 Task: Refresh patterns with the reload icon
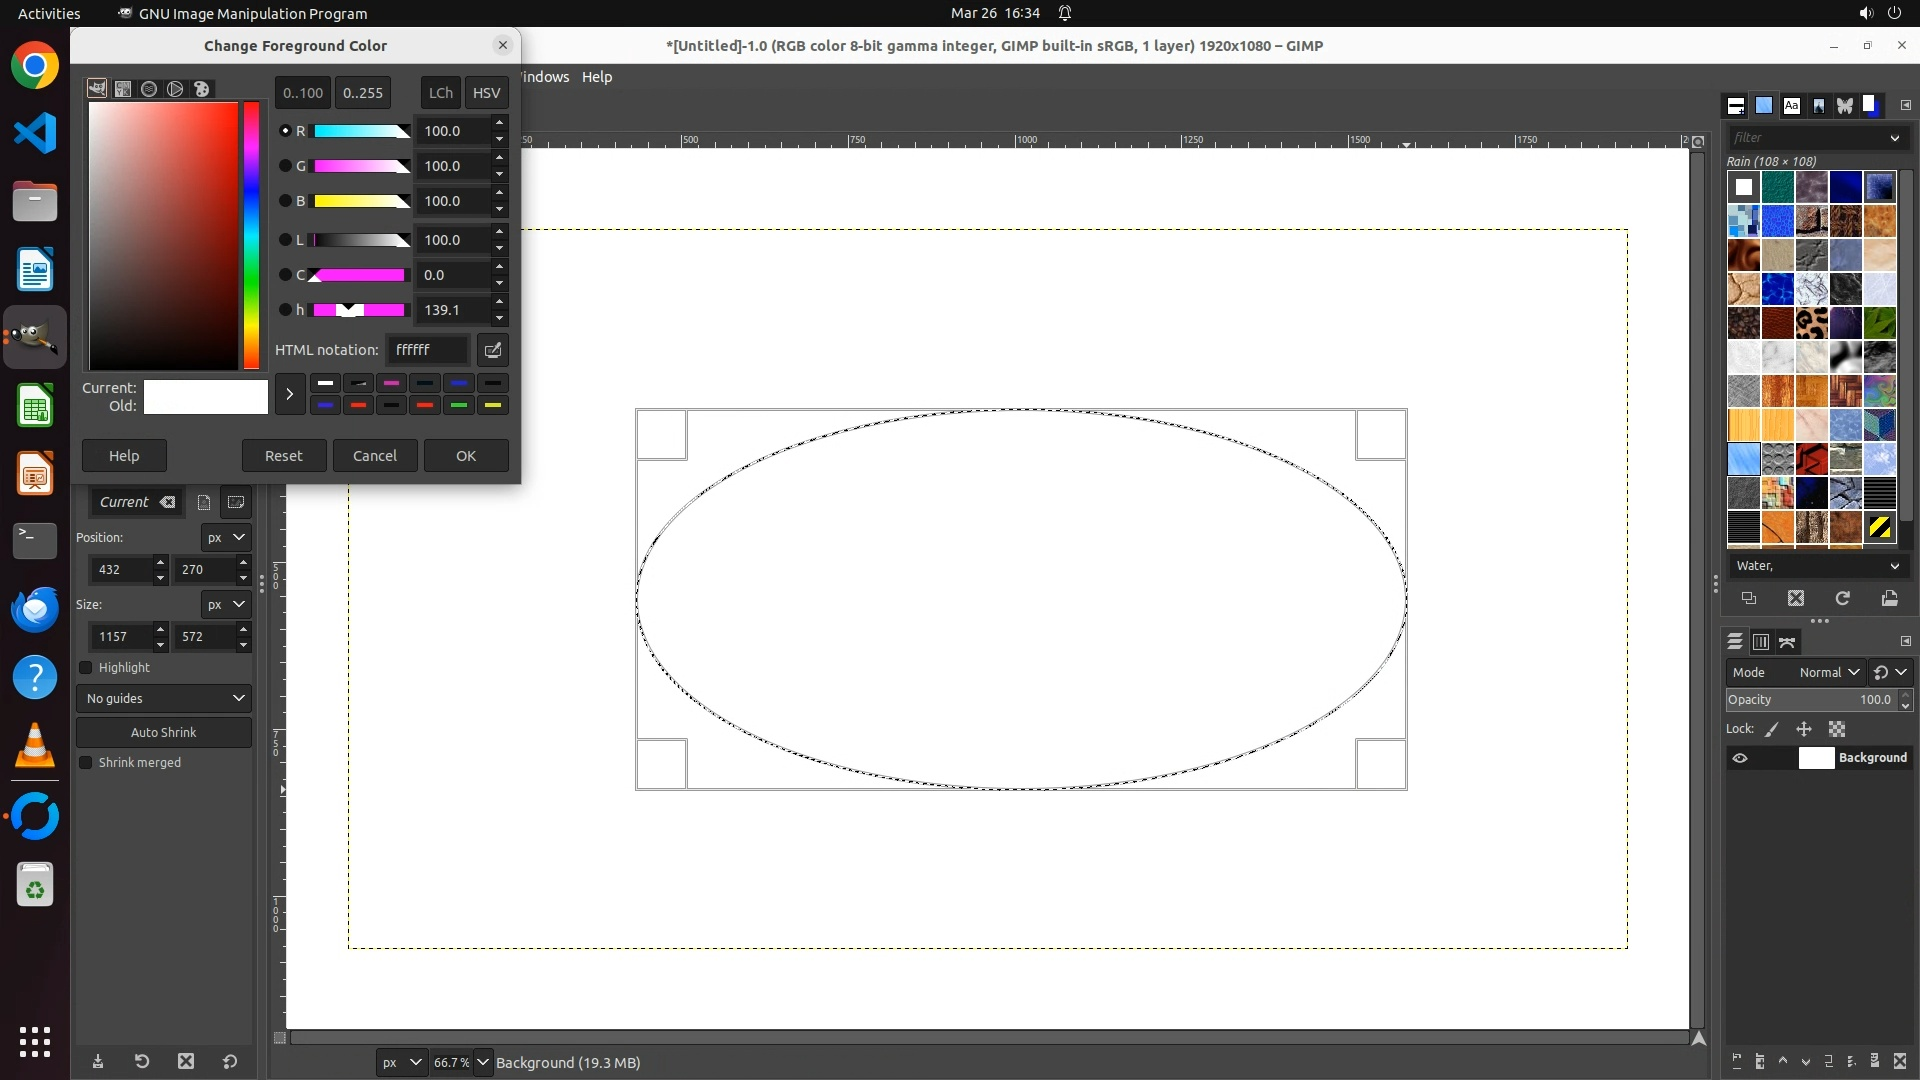[1842, 598]
